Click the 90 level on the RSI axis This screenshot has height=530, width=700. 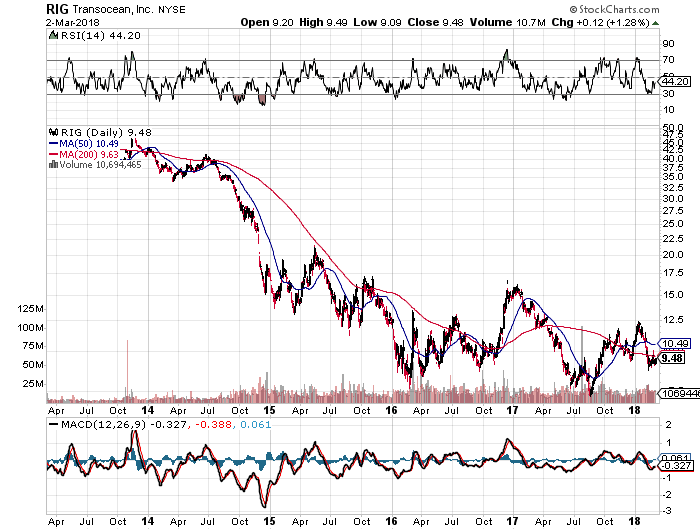pyautogui.click(x=668, y=44)
